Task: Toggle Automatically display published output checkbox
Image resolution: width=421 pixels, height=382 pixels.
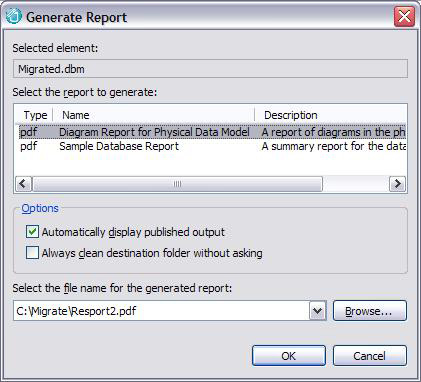Action: (32, 232)
